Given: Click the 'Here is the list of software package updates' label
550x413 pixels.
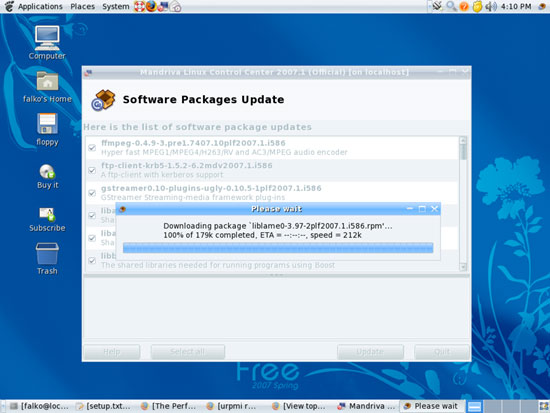Looking at the screenshot, I should click(197, 127).
